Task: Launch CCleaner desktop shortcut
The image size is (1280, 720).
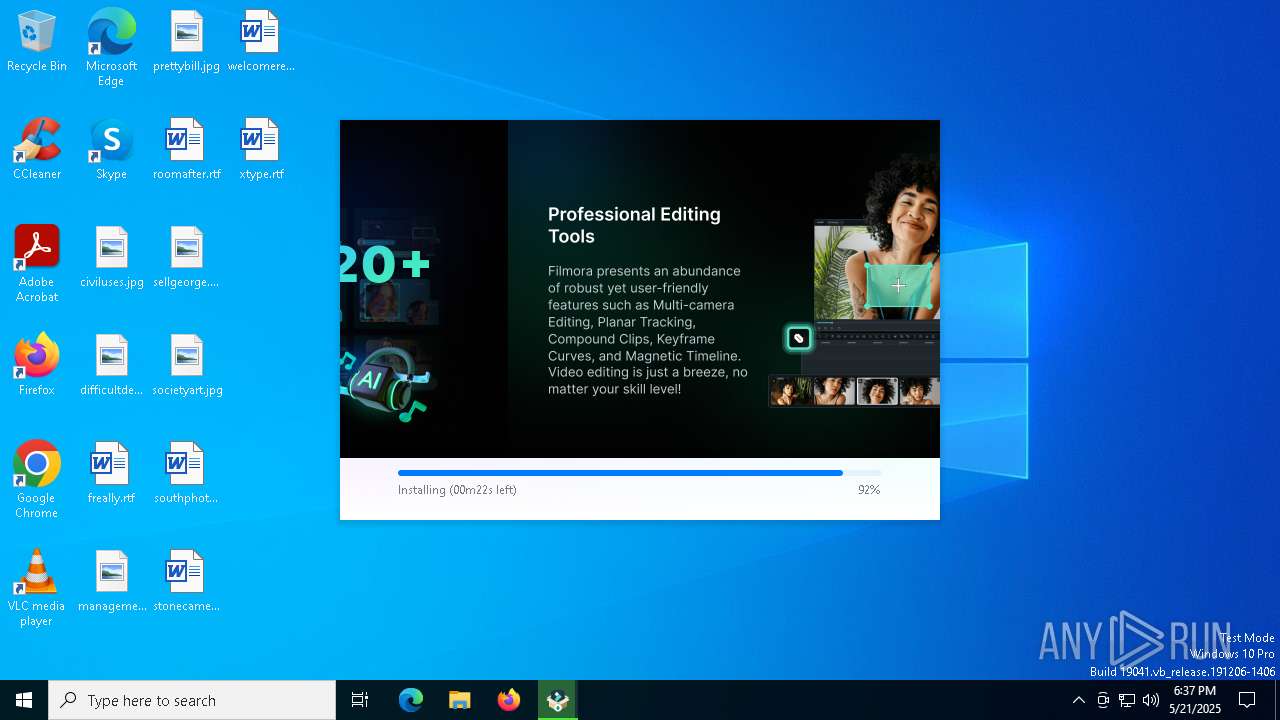Action: point(37,149)
